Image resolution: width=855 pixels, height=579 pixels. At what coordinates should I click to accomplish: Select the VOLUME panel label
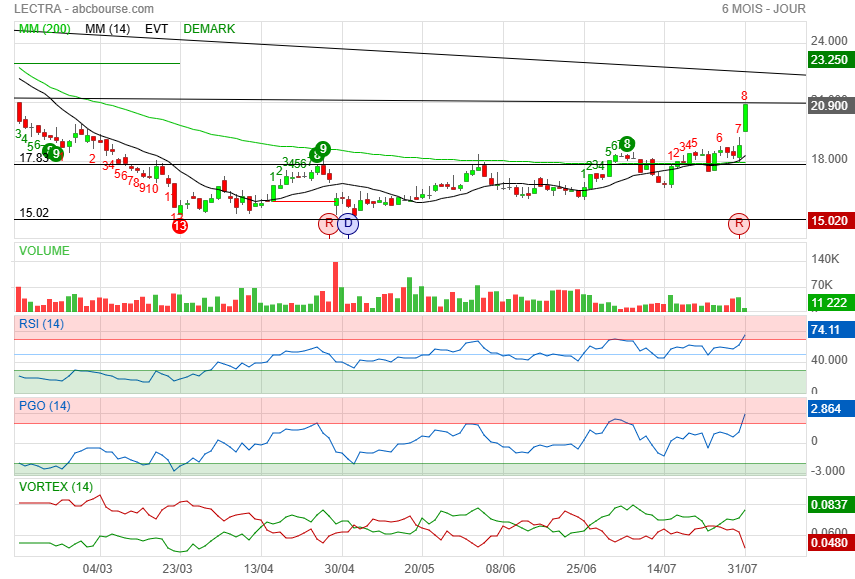tap(44, 251)
